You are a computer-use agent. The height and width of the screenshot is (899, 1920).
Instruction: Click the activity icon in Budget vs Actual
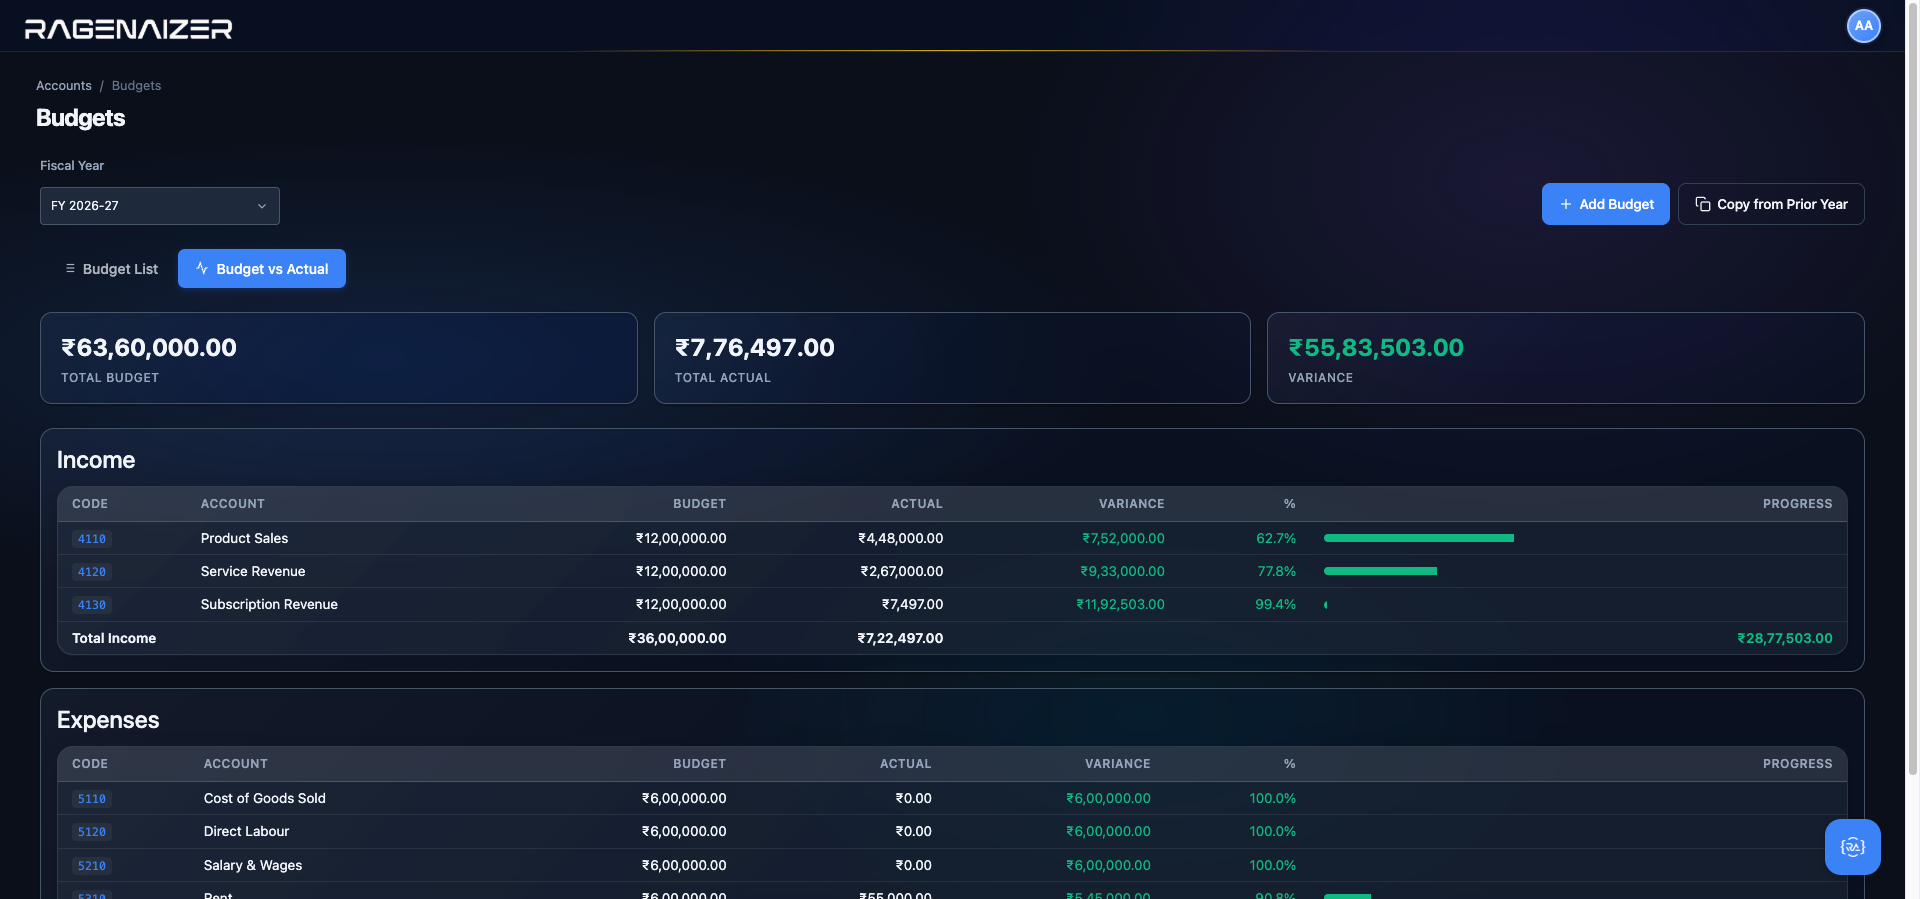[202, 268]
